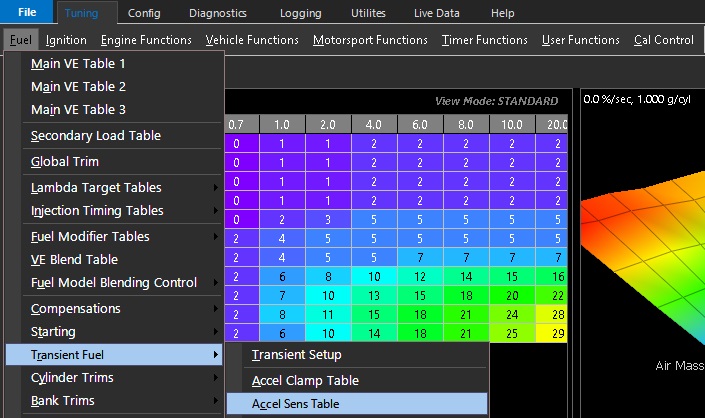Image resolution: width=705 pixels, height=418 pixels.
Task: Expand the Lambda Target Tables submenu
Action: (96, 187)
